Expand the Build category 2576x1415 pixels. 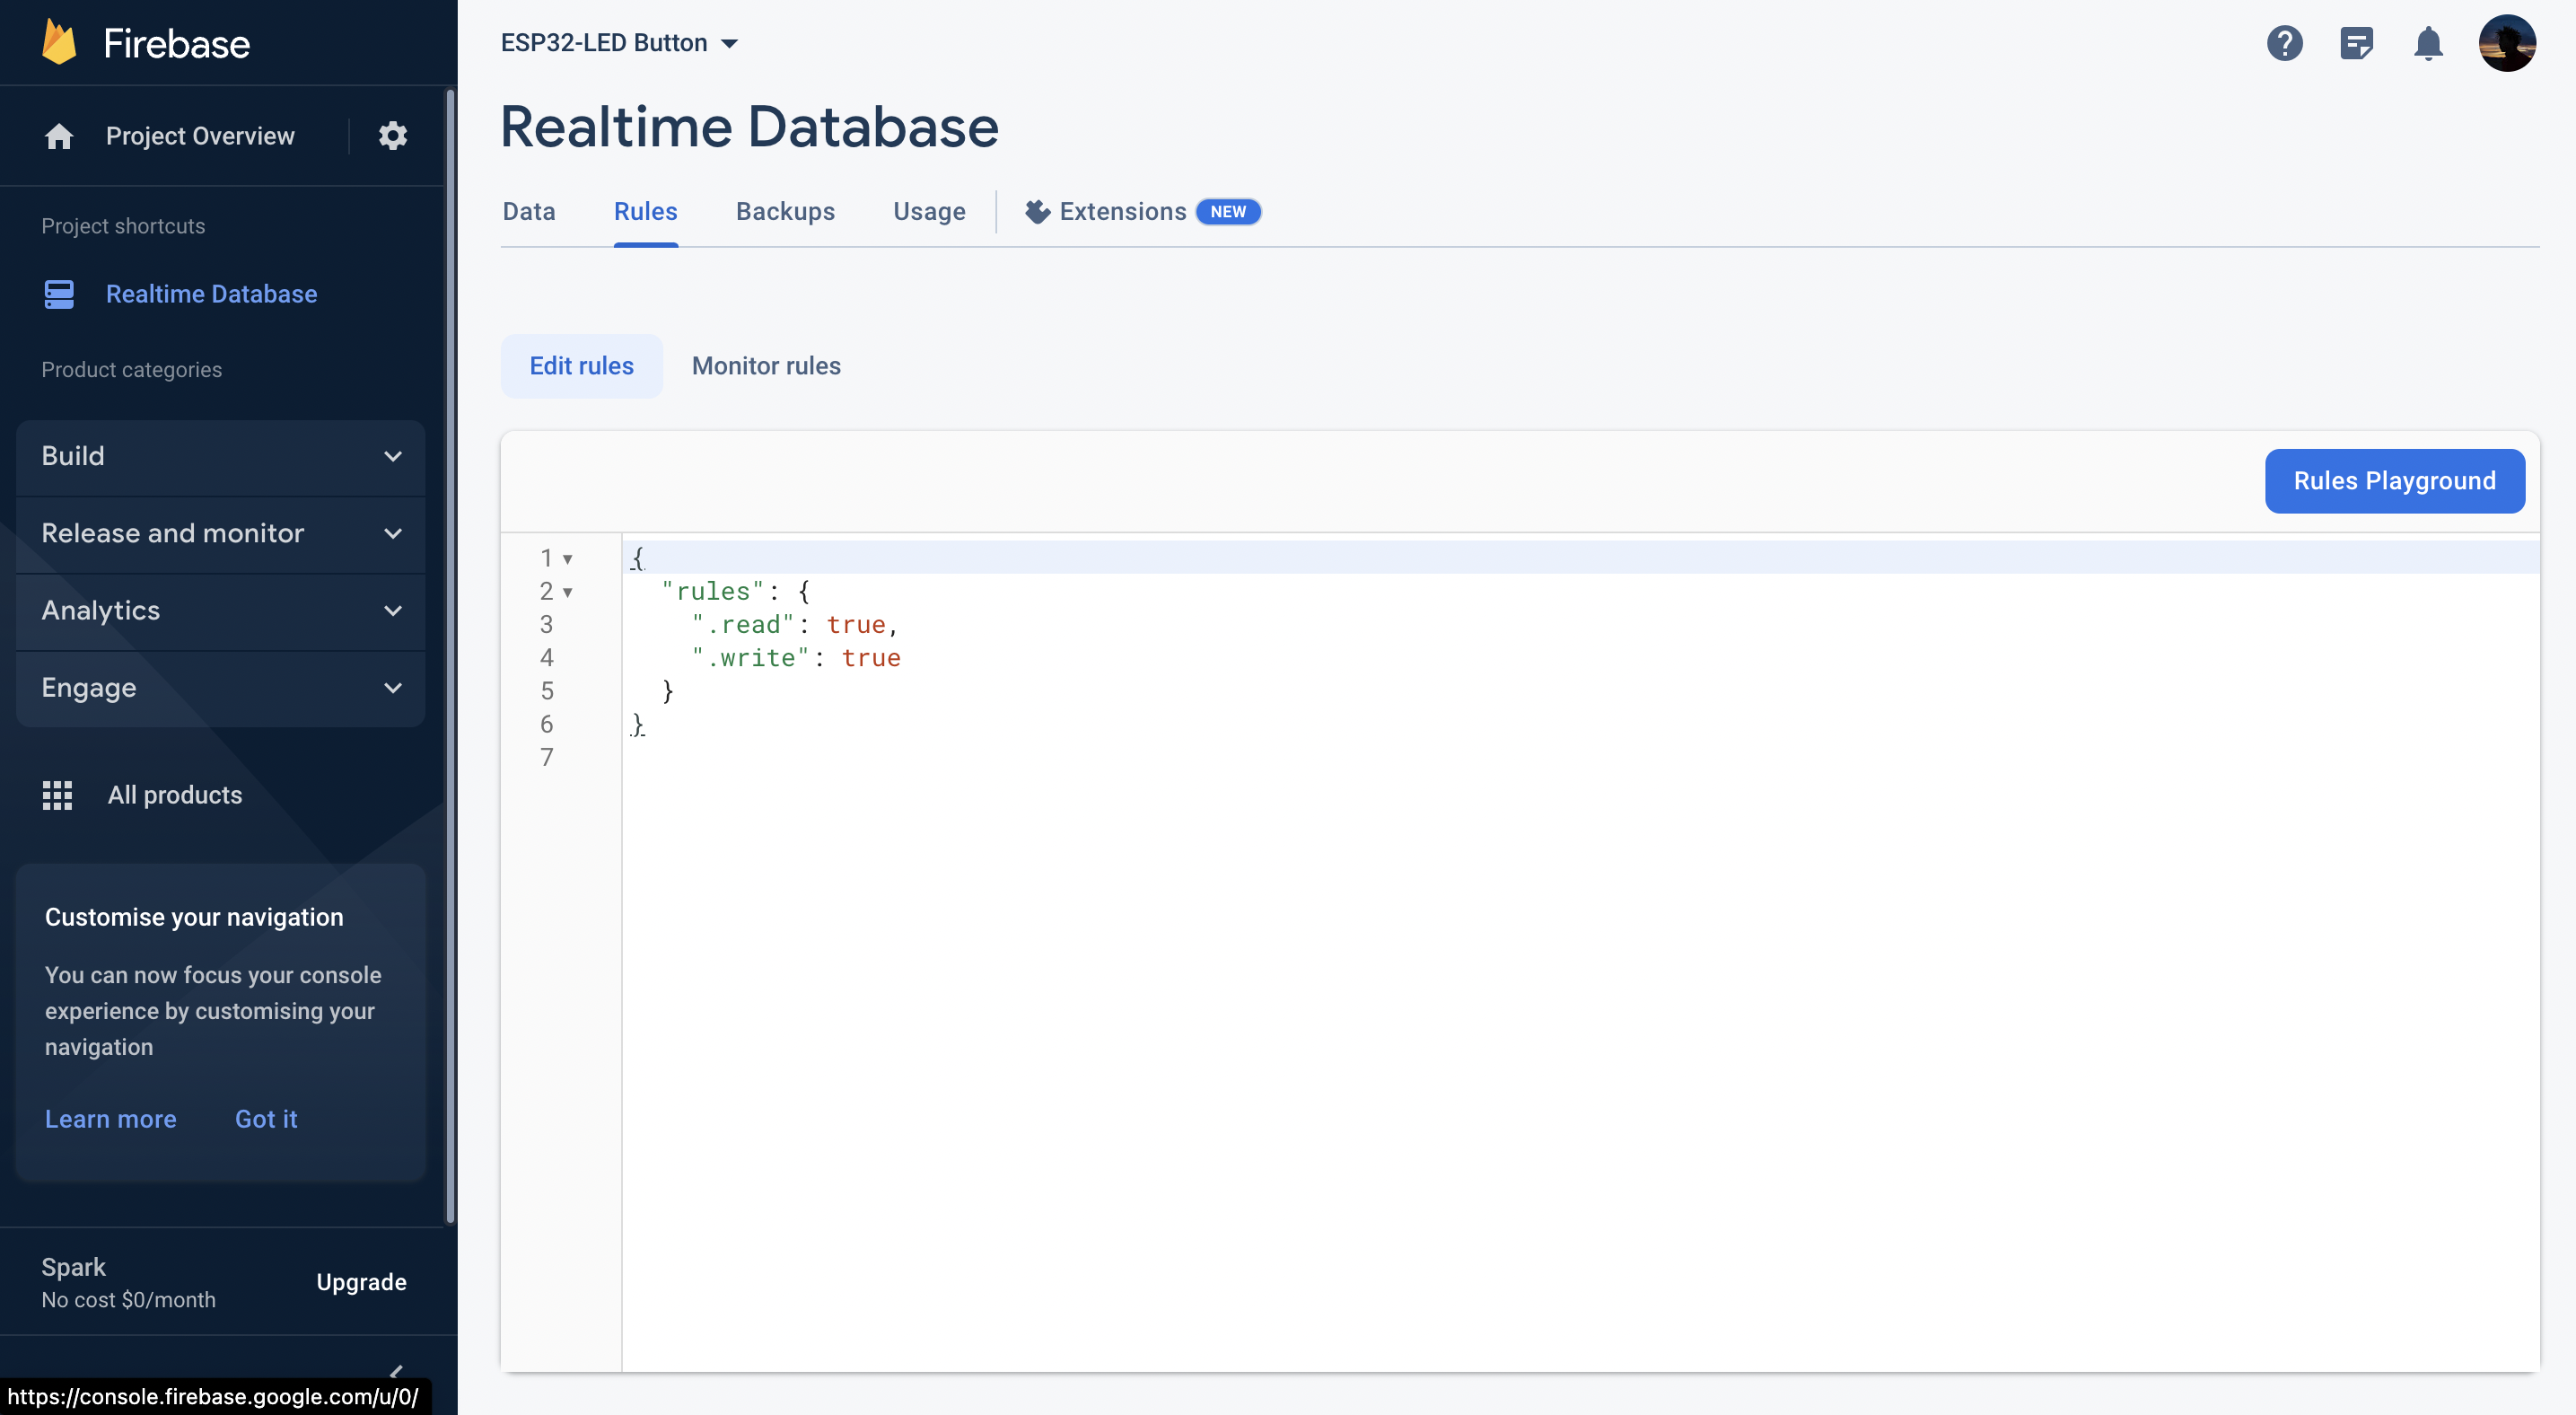(x=221, y=456)
